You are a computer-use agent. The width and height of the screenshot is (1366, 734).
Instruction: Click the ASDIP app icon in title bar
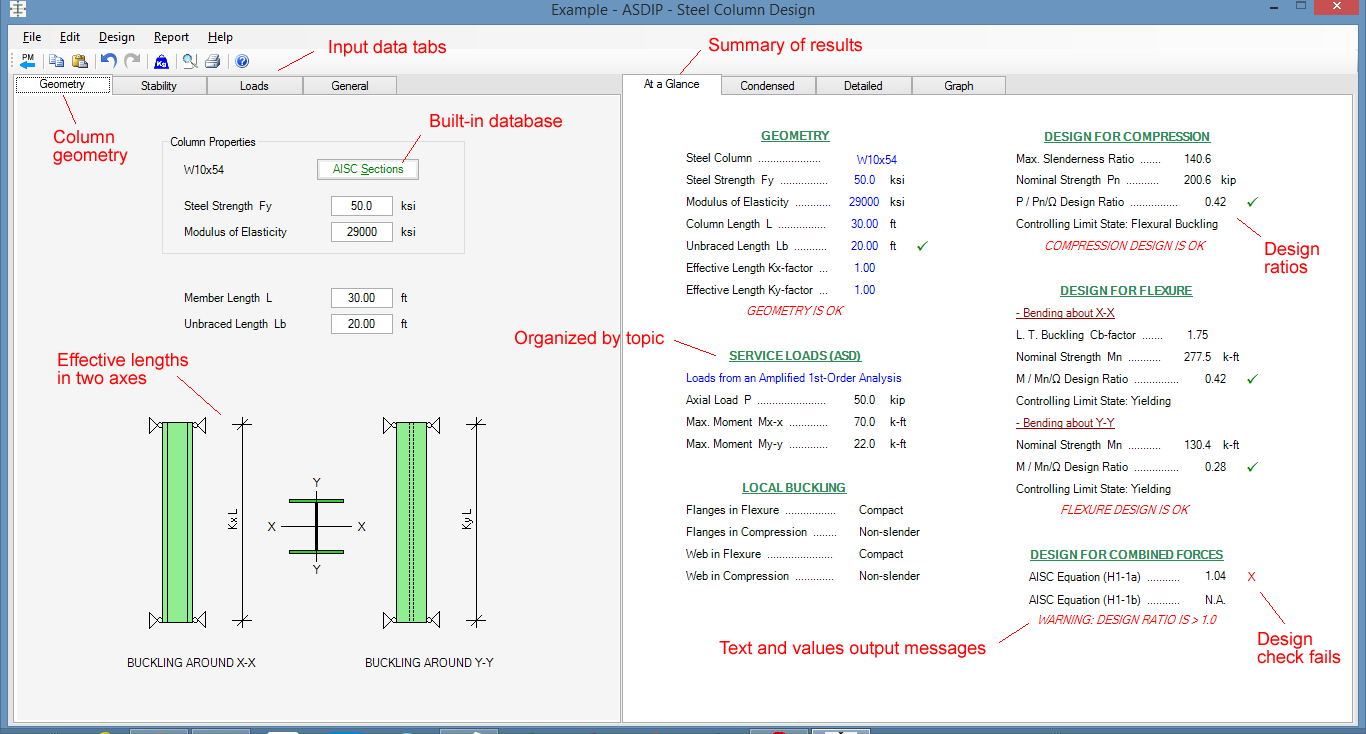coord(17,10)
